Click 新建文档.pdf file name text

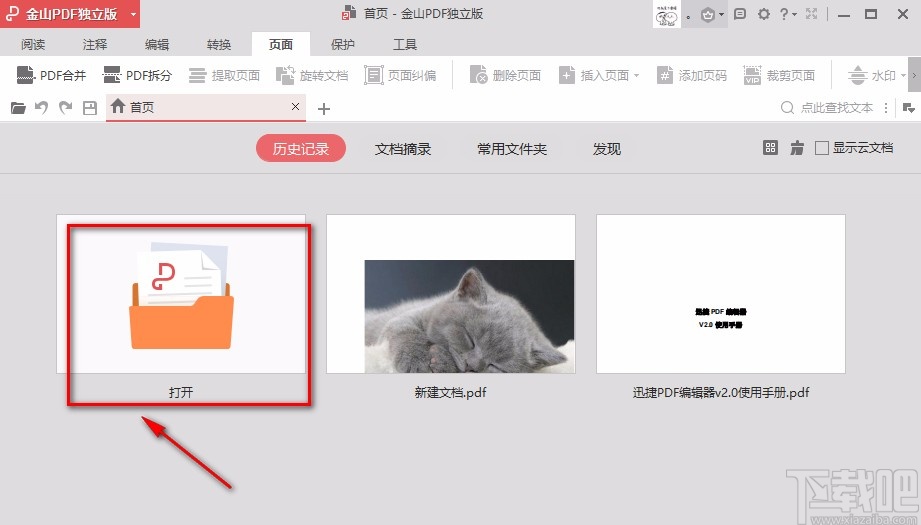(x=451, y=392)
